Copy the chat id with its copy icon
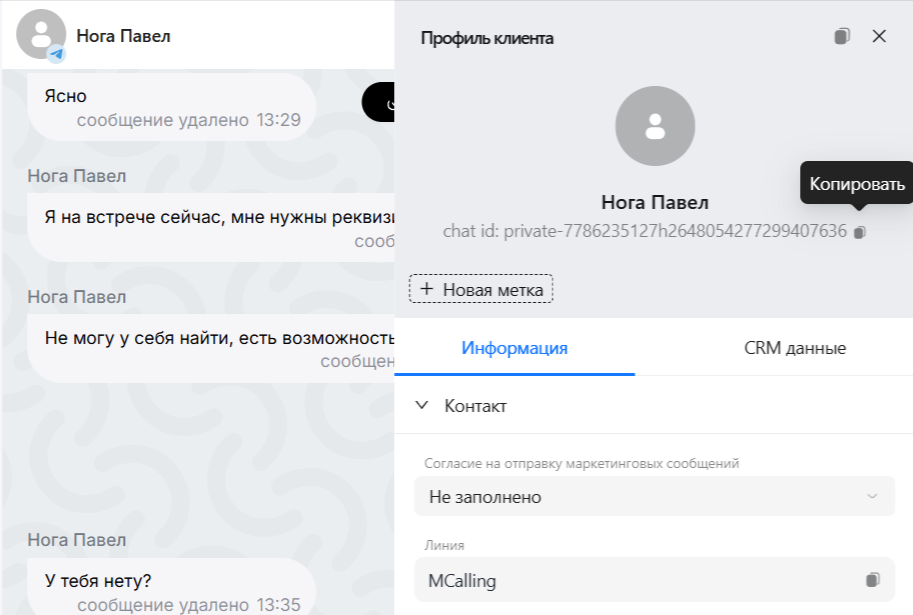This screenshot has width=913, height=615. coord(860,232)
